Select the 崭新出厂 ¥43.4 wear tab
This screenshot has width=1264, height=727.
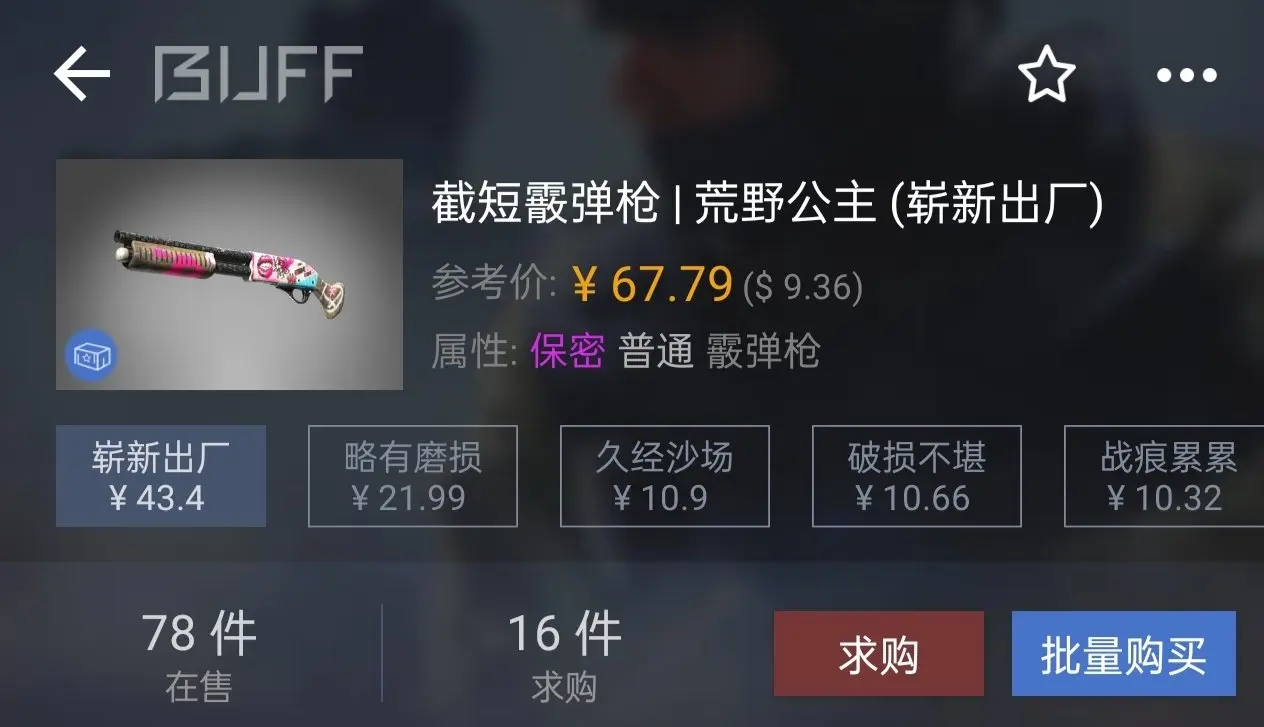coord(161,476)
